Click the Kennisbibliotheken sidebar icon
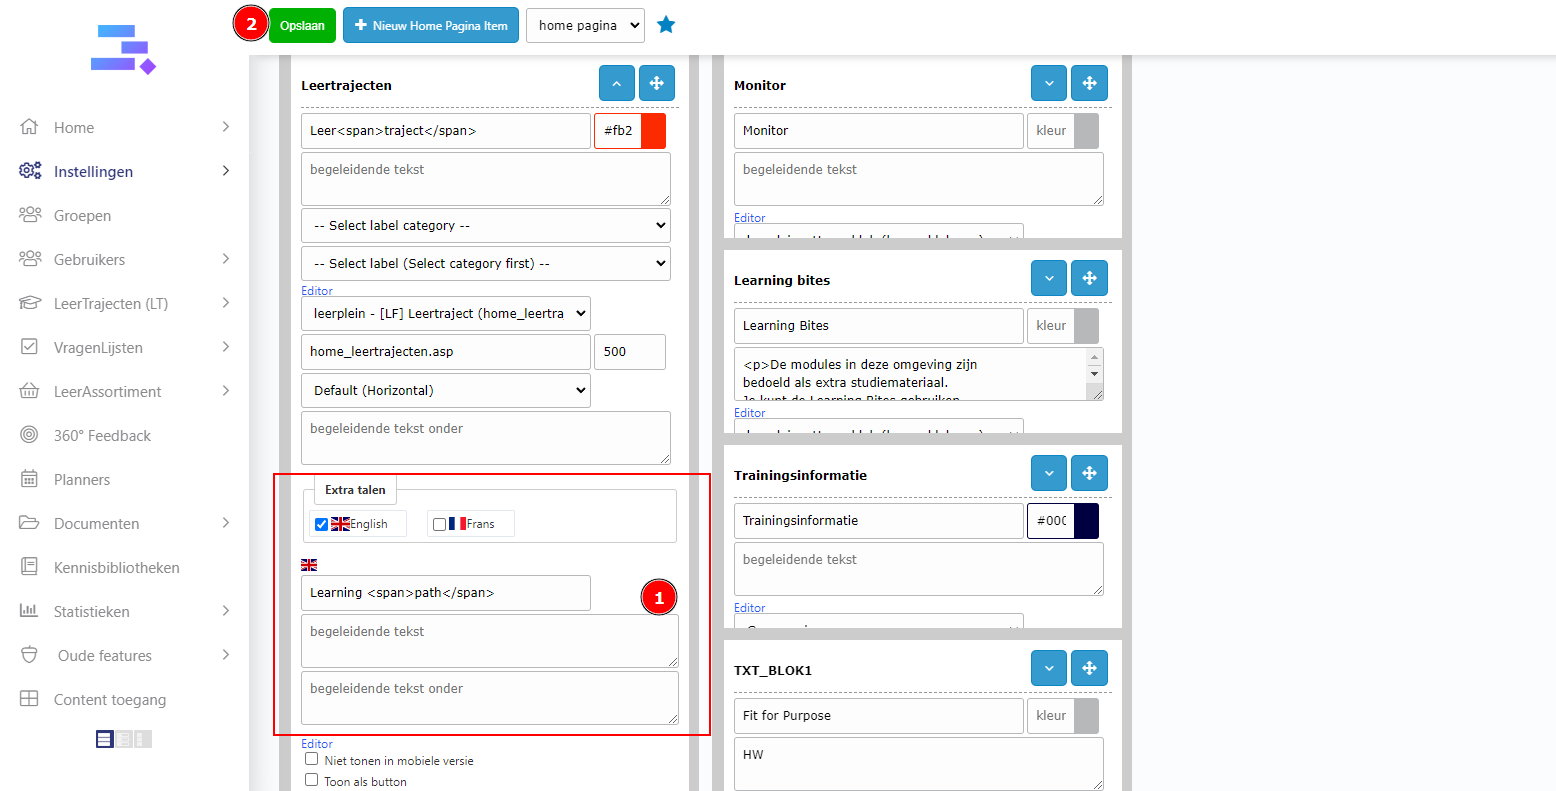Screen dimensions: 1556x791 [30, 567]
